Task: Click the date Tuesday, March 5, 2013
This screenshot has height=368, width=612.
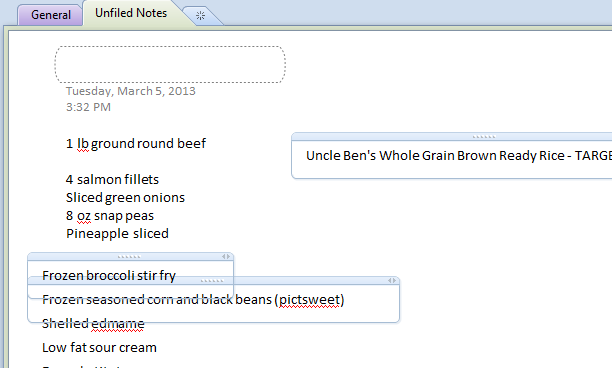Action: 131,91
